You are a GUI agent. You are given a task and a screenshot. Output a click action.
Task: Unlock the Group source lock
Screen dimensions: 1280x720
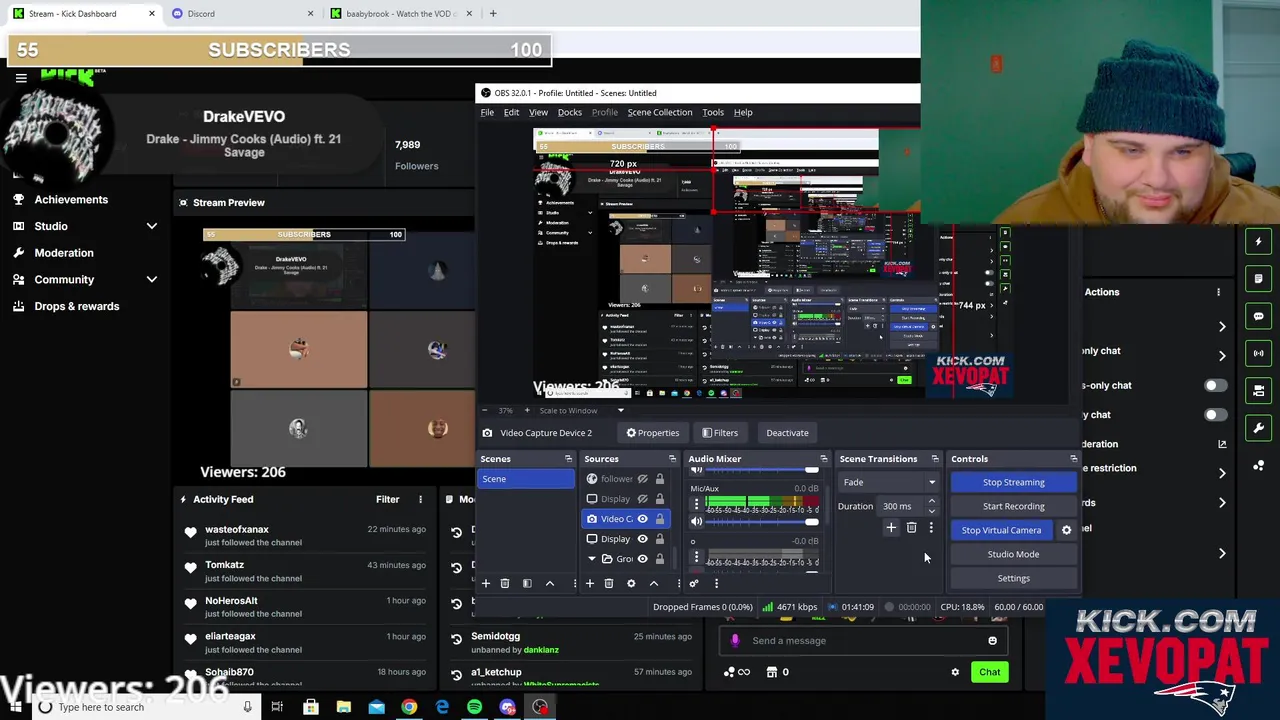pos(659,559)
